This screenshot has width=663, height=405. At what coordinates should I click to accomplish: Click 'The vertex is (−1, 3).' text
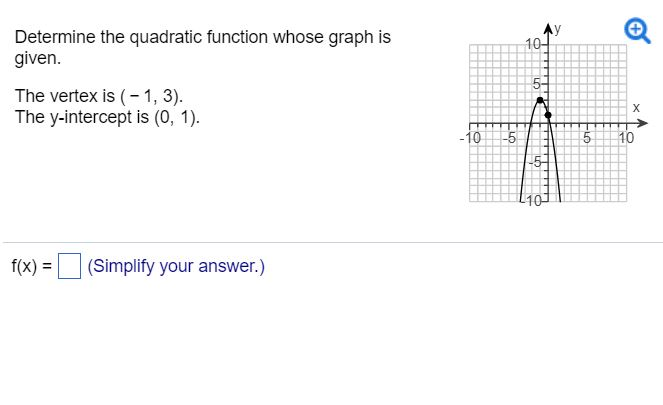[x=99, y=96]
